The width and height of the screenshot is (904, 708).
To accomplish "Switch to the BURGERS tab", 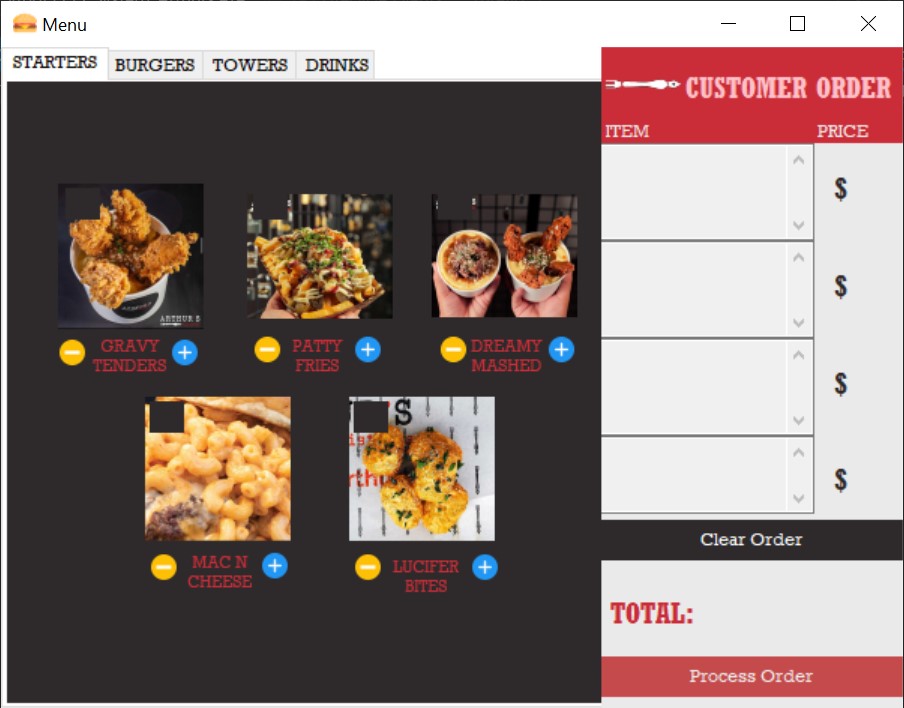I will coord(155,65).
